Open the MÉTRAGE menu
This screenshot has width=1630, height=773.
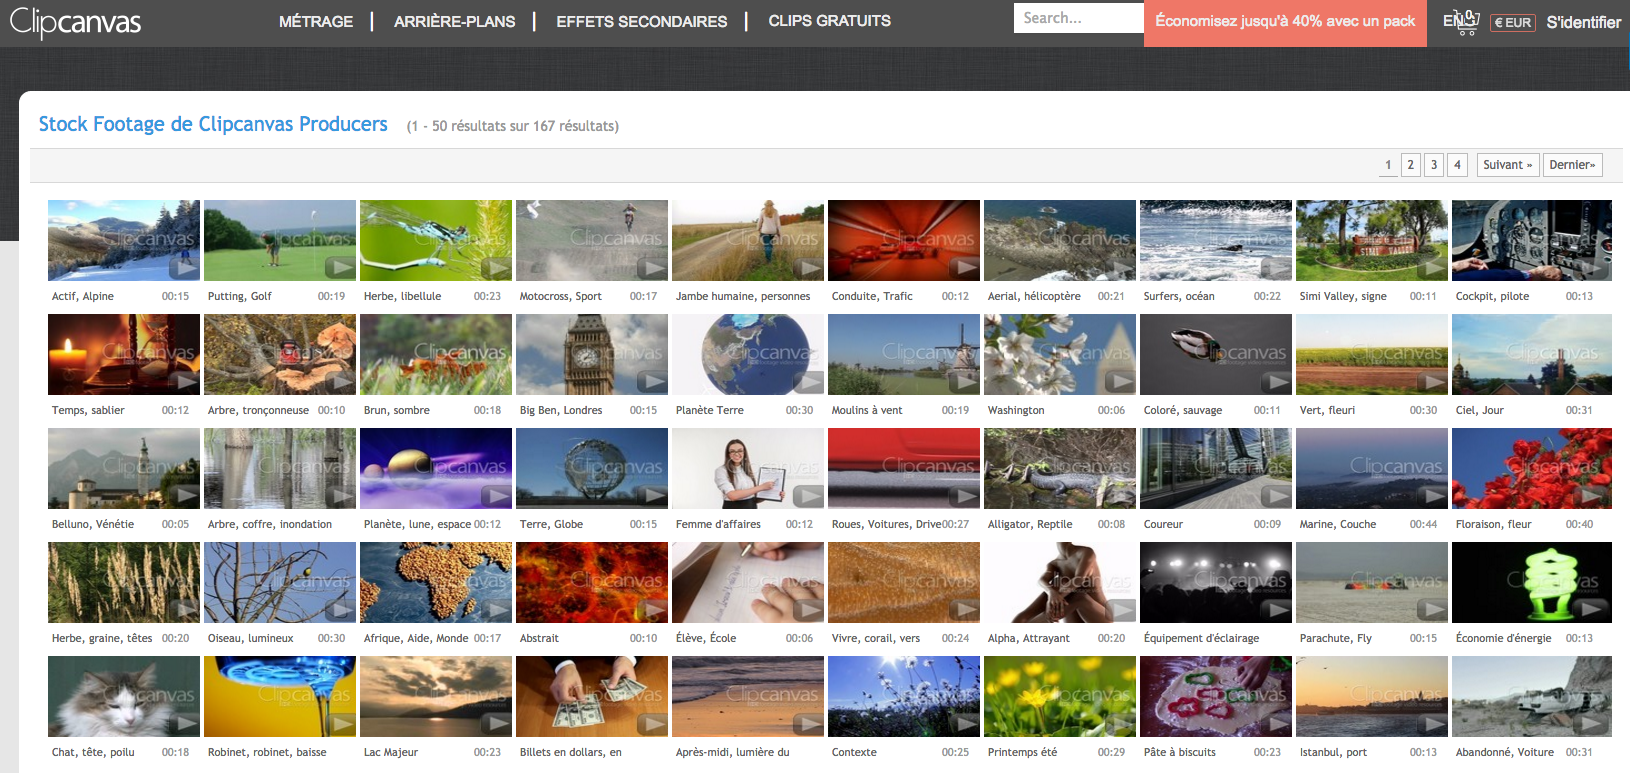point(316,21)
